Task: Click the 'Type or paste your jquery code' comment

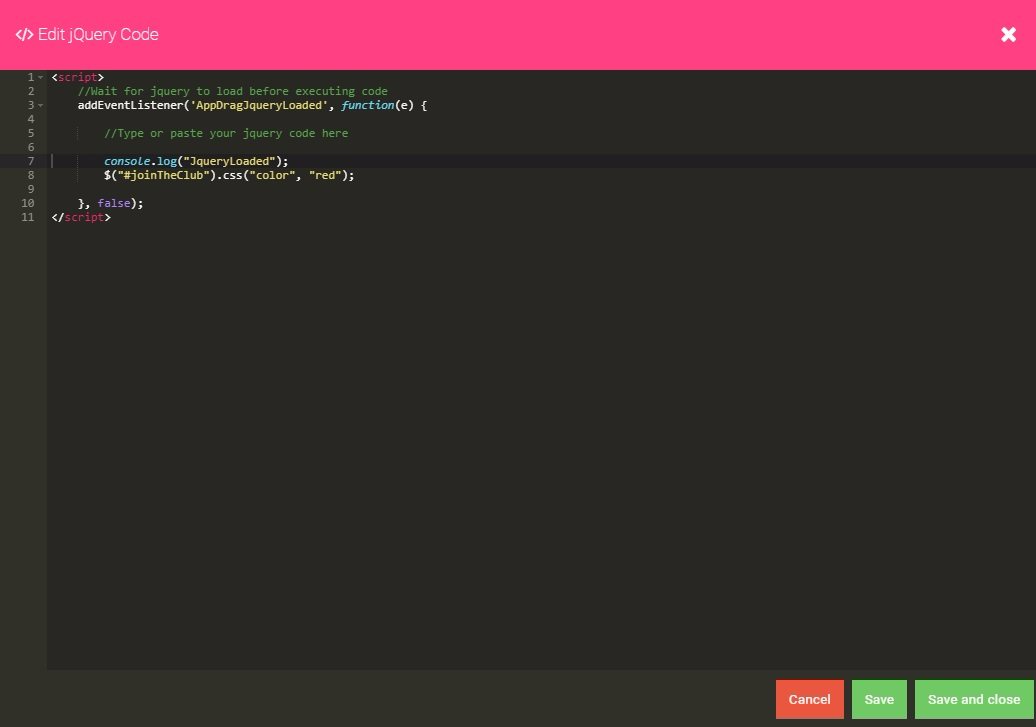Action: [x=226, y=133]
